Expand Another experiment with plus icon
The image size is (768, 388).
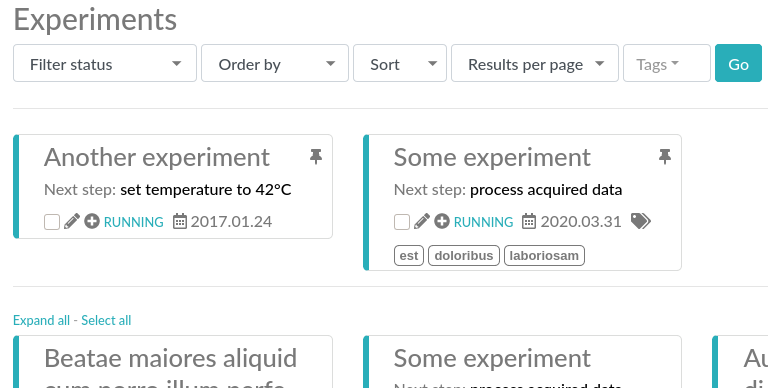pyautogui.click(x=92, y=221)
